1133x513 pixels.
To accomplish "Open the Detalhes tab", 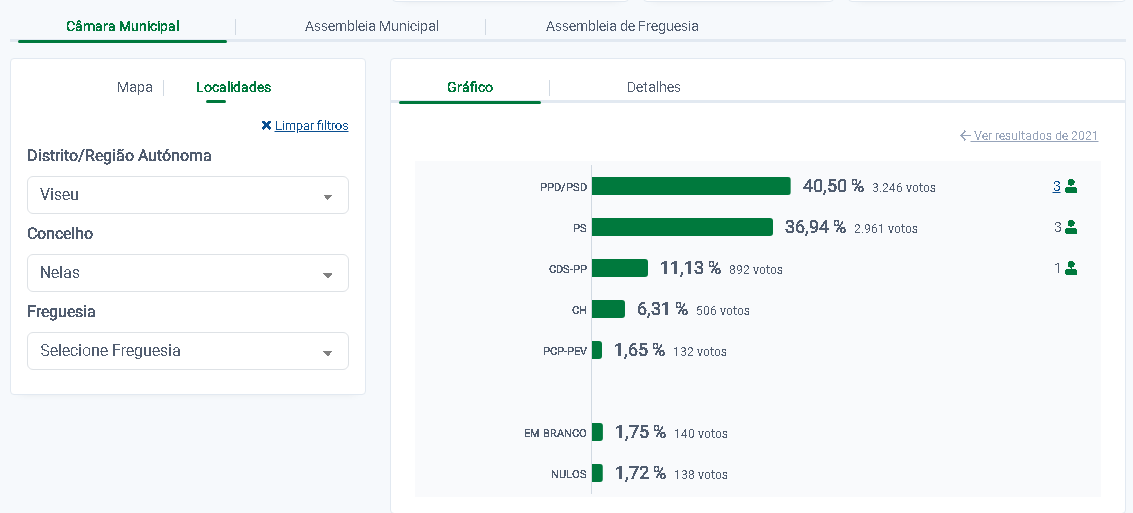I will [653, 87].
